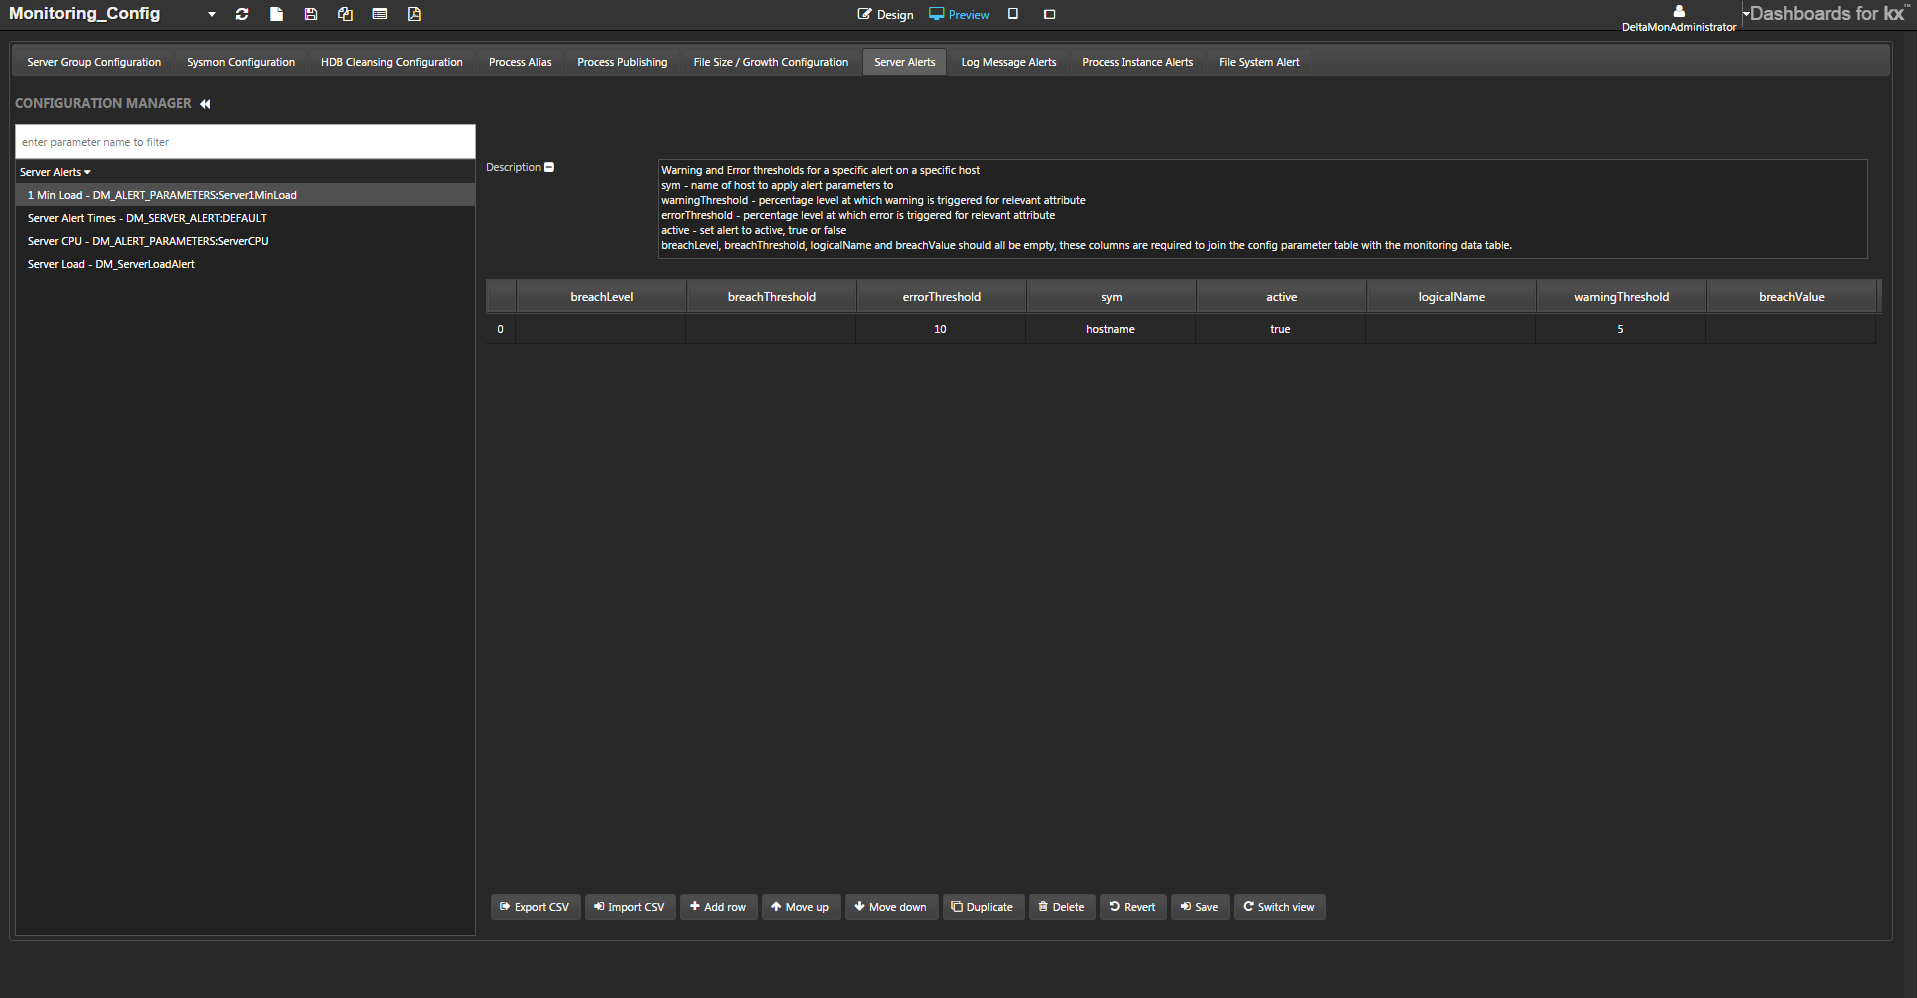Click the active cell 'true'
The image size is (1917, 998).
[1280, 329]
